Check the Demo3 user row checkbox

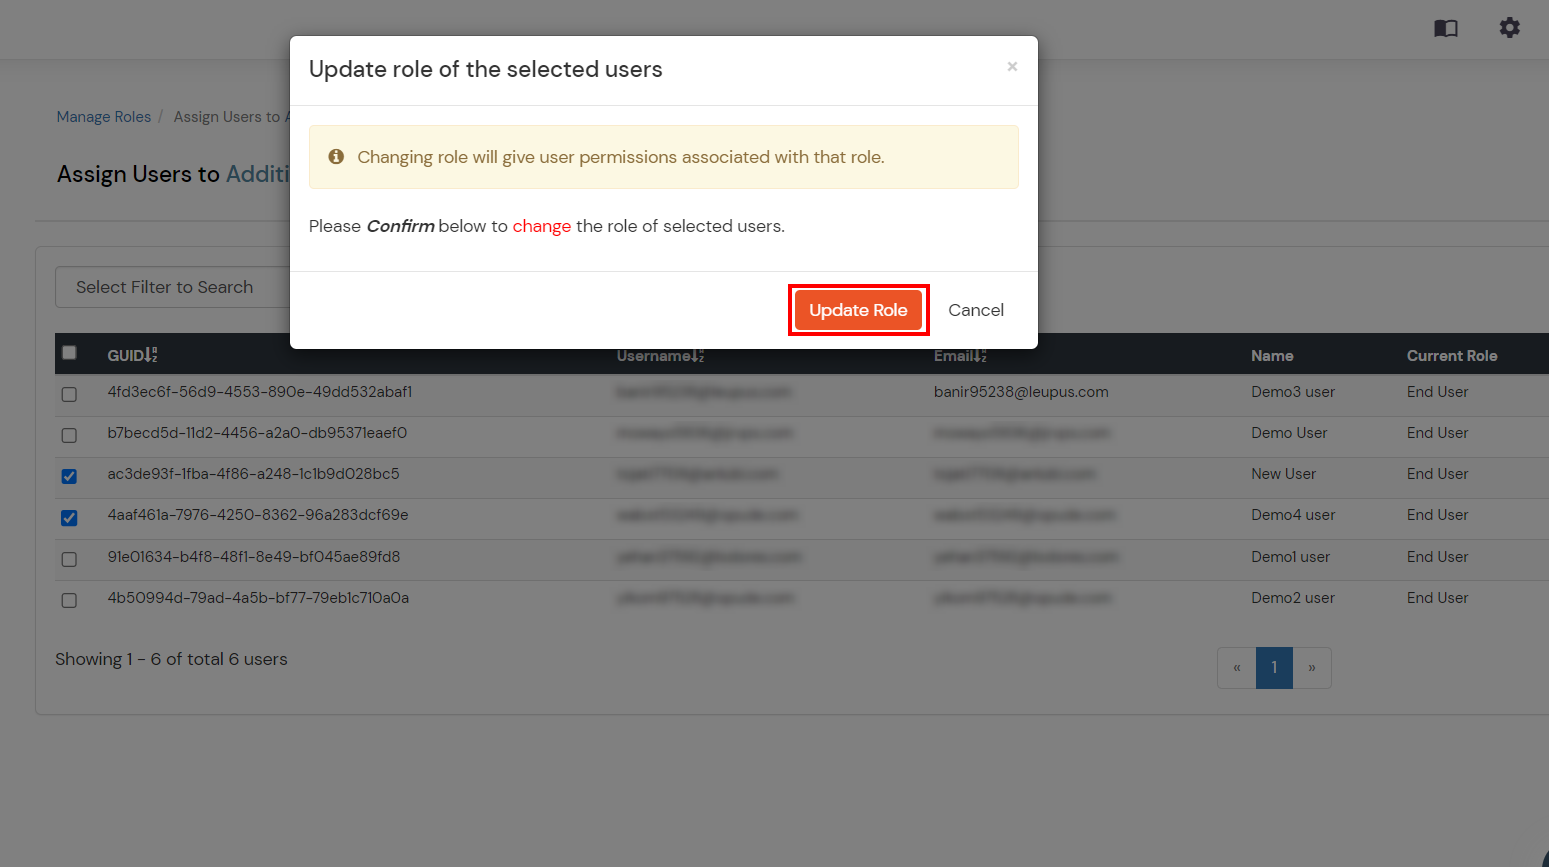[x=69, y=394]
